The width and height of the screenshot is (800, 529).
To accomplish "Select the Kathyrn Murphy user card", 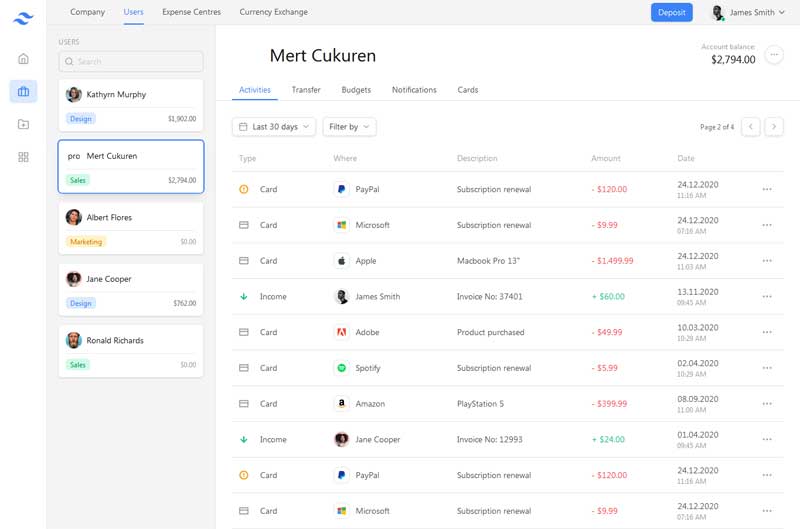I will (x=131, y=106).
